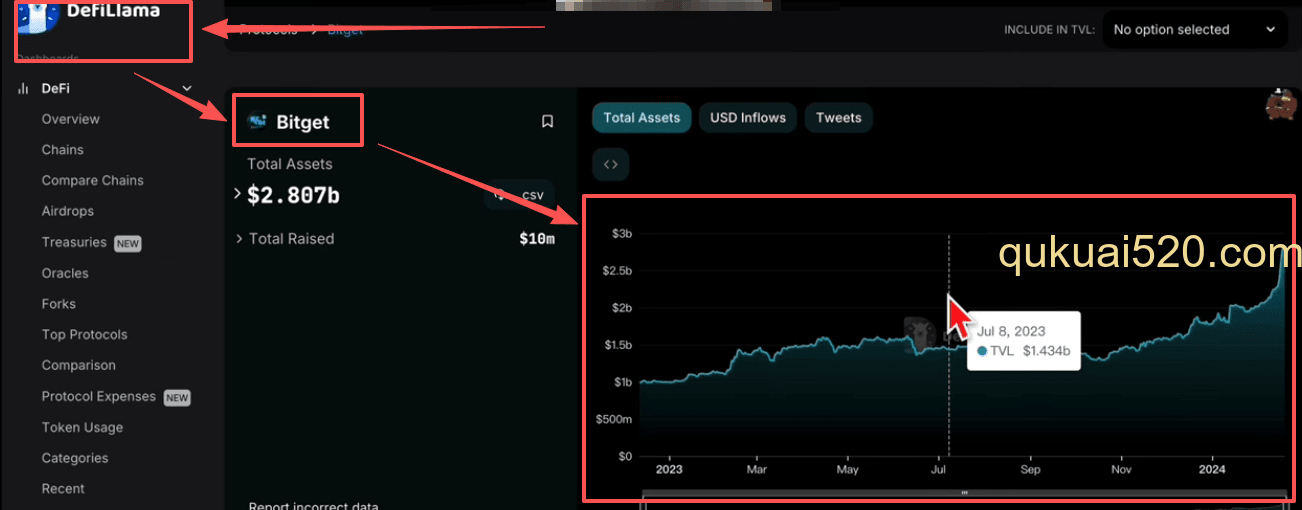
Task: Download the data as csv
Action: point(519,195)
